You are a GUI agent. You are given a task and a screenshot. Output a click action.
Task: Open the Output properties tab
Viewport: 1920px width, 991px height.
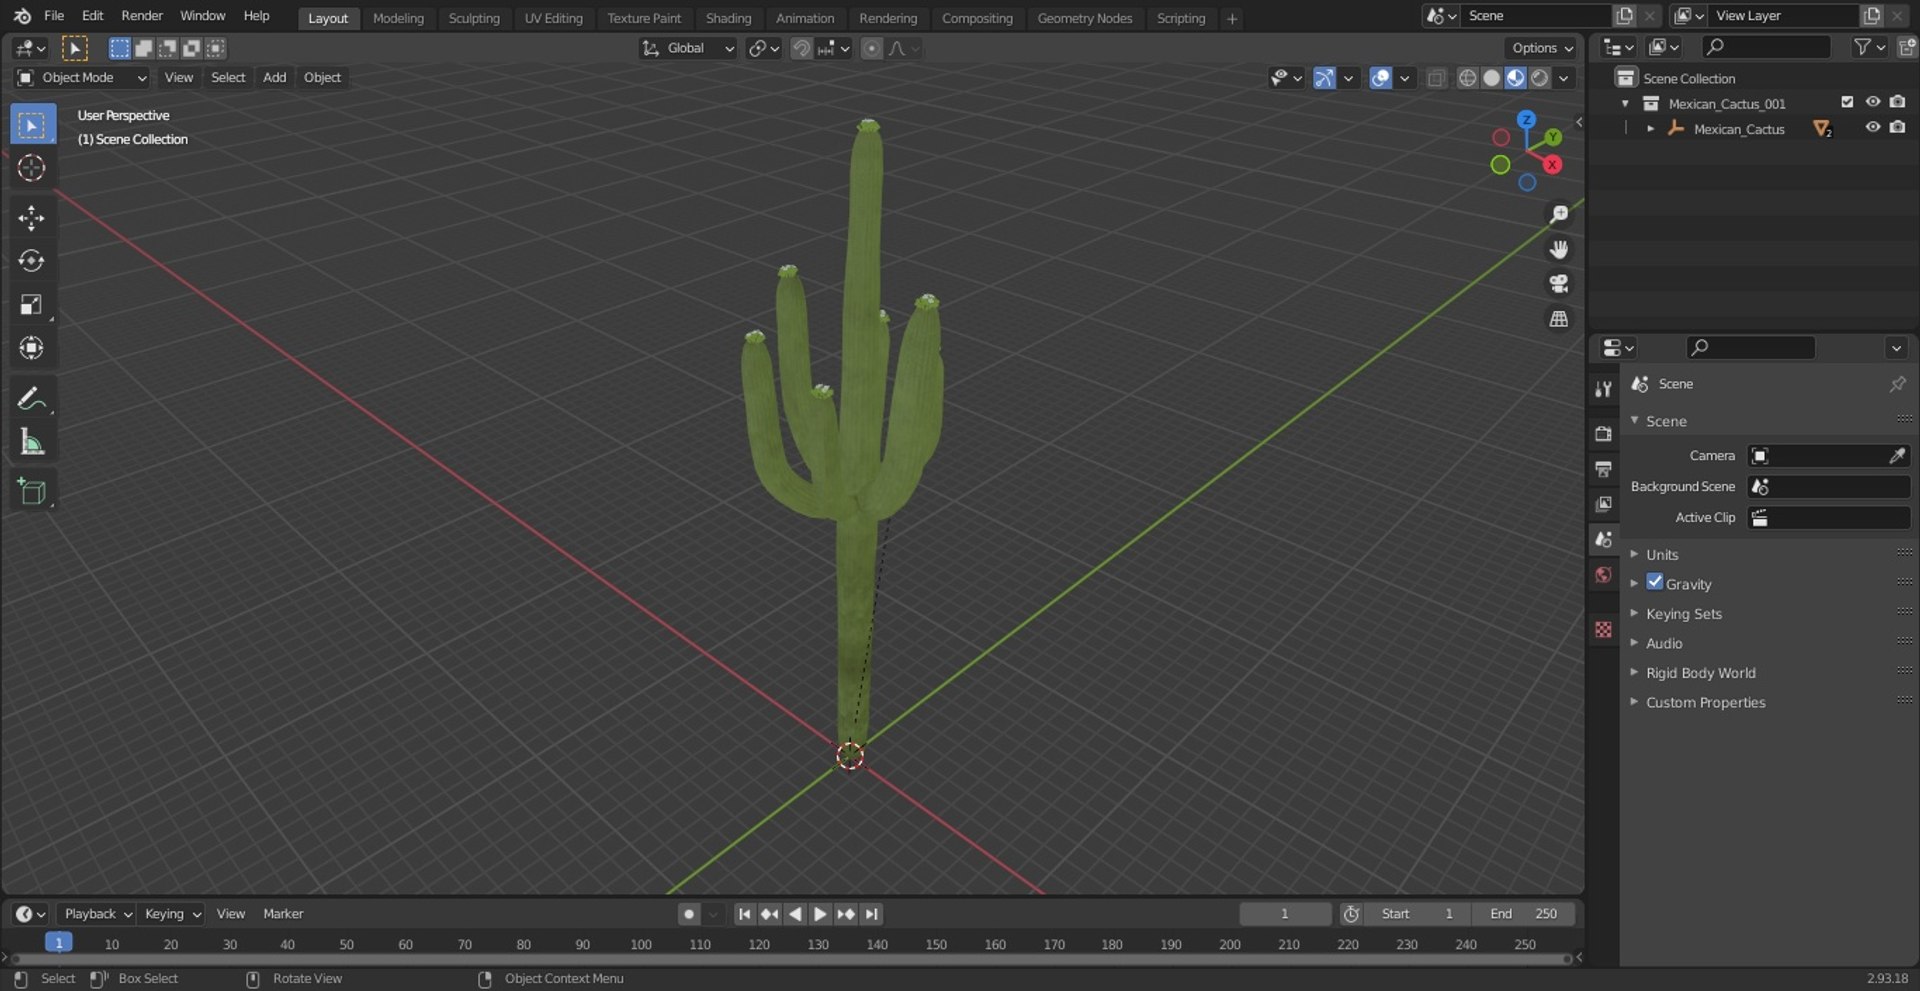pyautogui.click(x=1604, y=469)
